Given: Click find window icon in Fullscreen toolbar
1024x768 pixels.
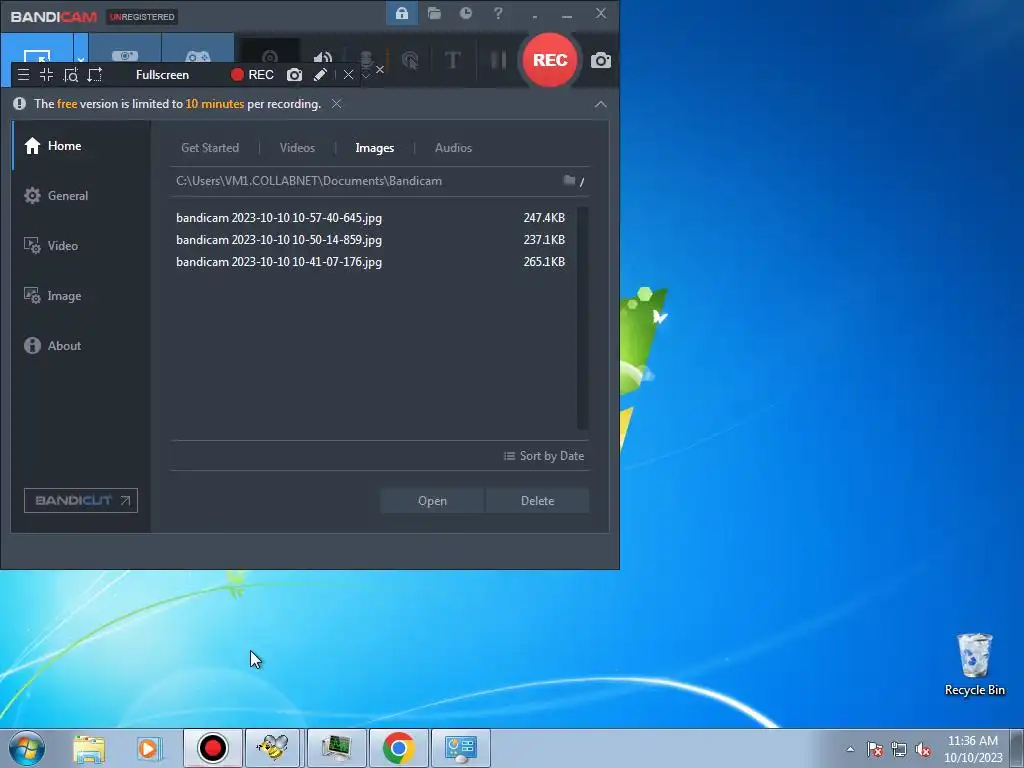Looking at the screenshot, I should pos(71,74).
